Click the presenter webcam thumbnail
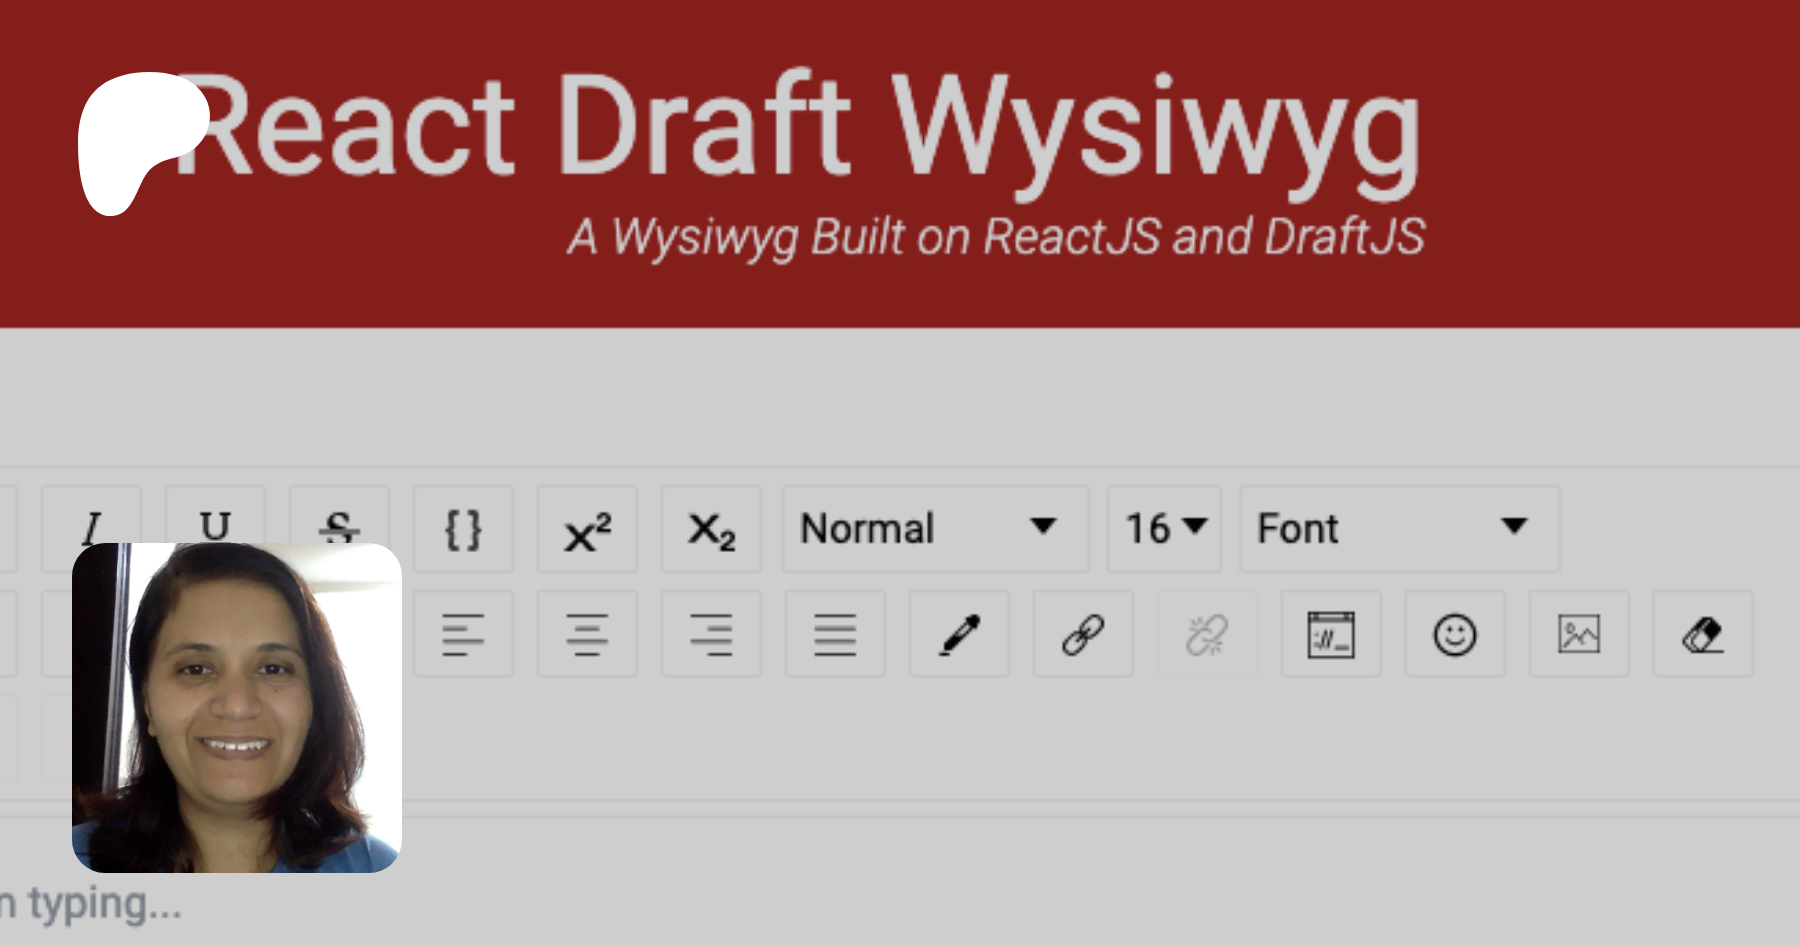 [237, 708]
